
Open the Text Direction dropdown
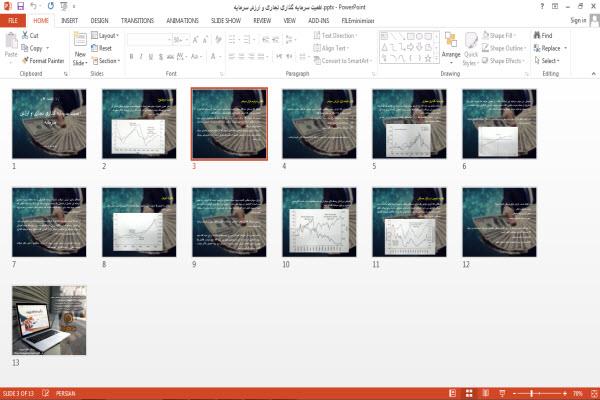coord(336,35)
